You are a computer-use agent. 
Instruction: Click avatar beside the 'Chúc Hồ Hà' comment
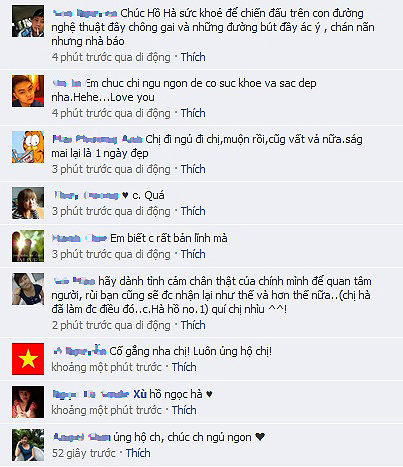click(x=28, y=21)
